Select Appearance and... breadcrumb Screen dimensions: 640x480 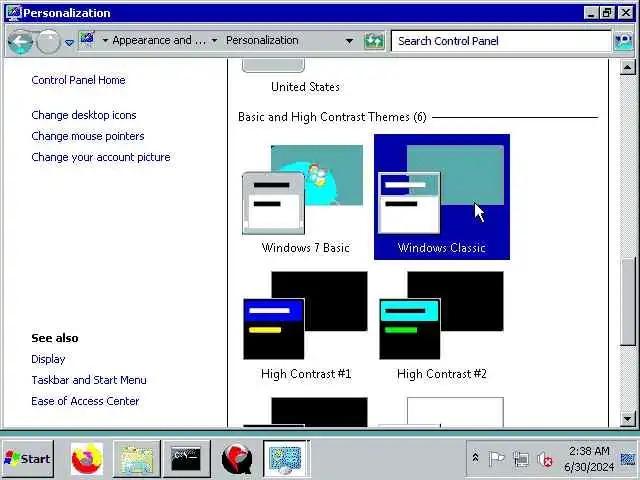click(x=159, y=40)
